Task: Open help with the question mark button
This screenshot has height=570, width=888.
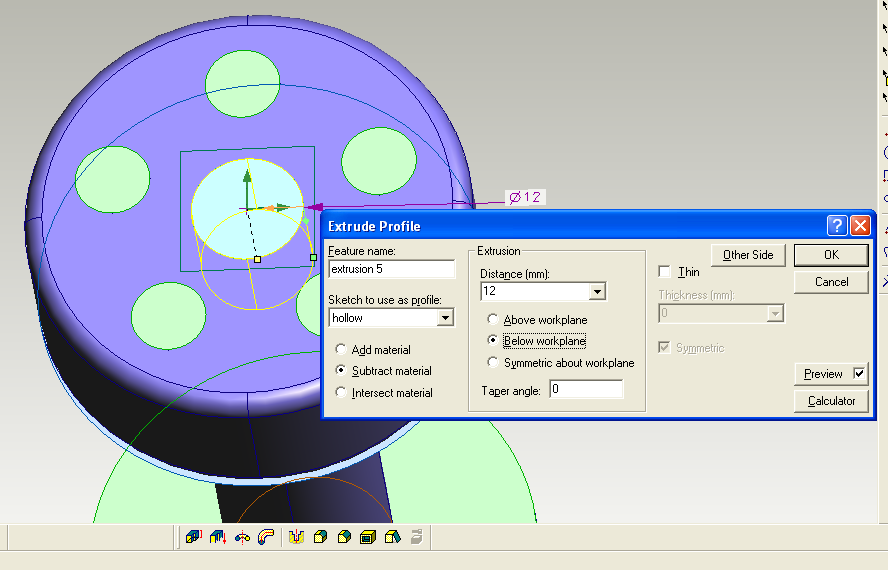Action: point(836,226)
